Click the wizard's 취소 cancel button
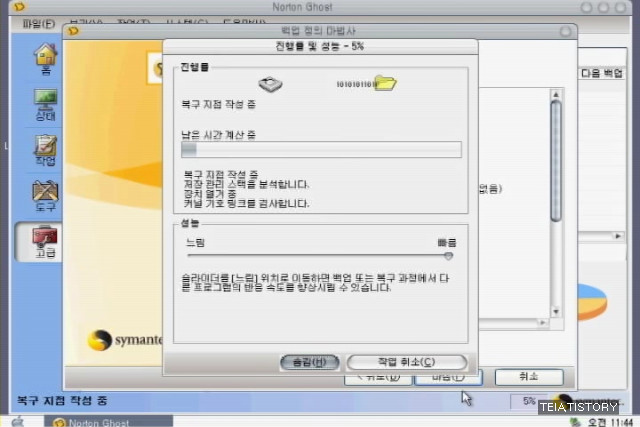This screenshot has height=427, width=640. 529,377
